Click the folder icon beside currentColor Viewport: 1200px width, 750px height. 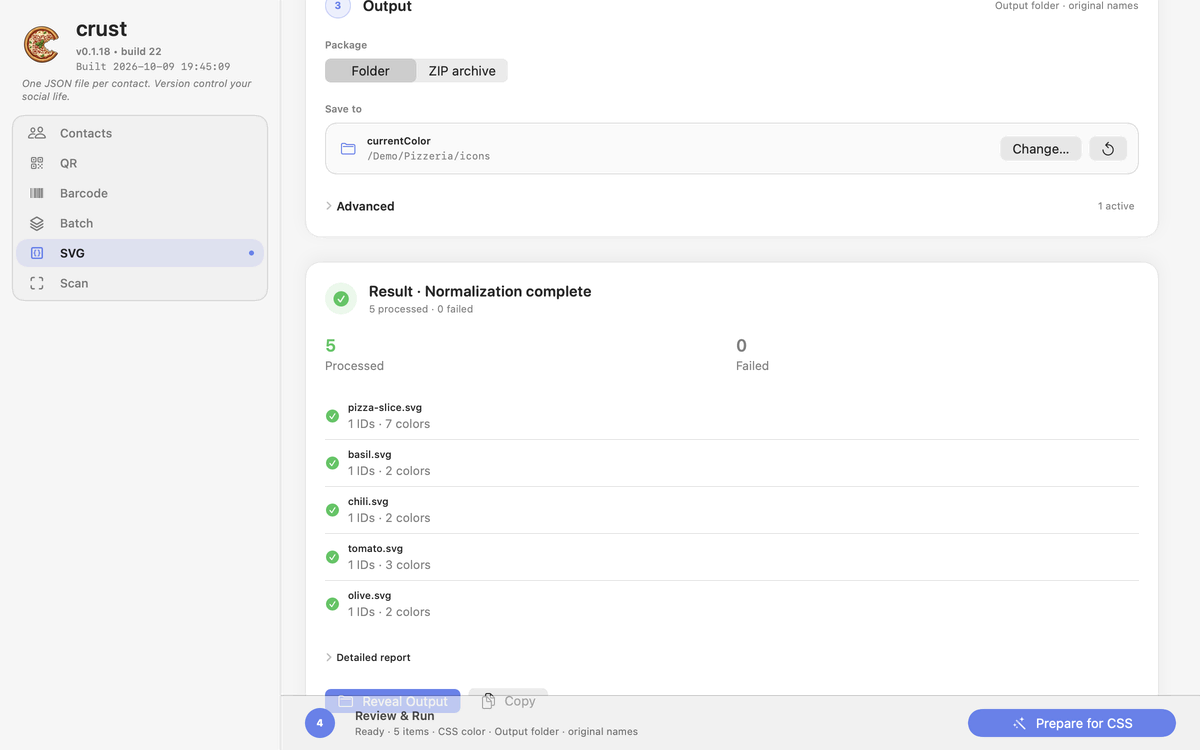(348, 149)
